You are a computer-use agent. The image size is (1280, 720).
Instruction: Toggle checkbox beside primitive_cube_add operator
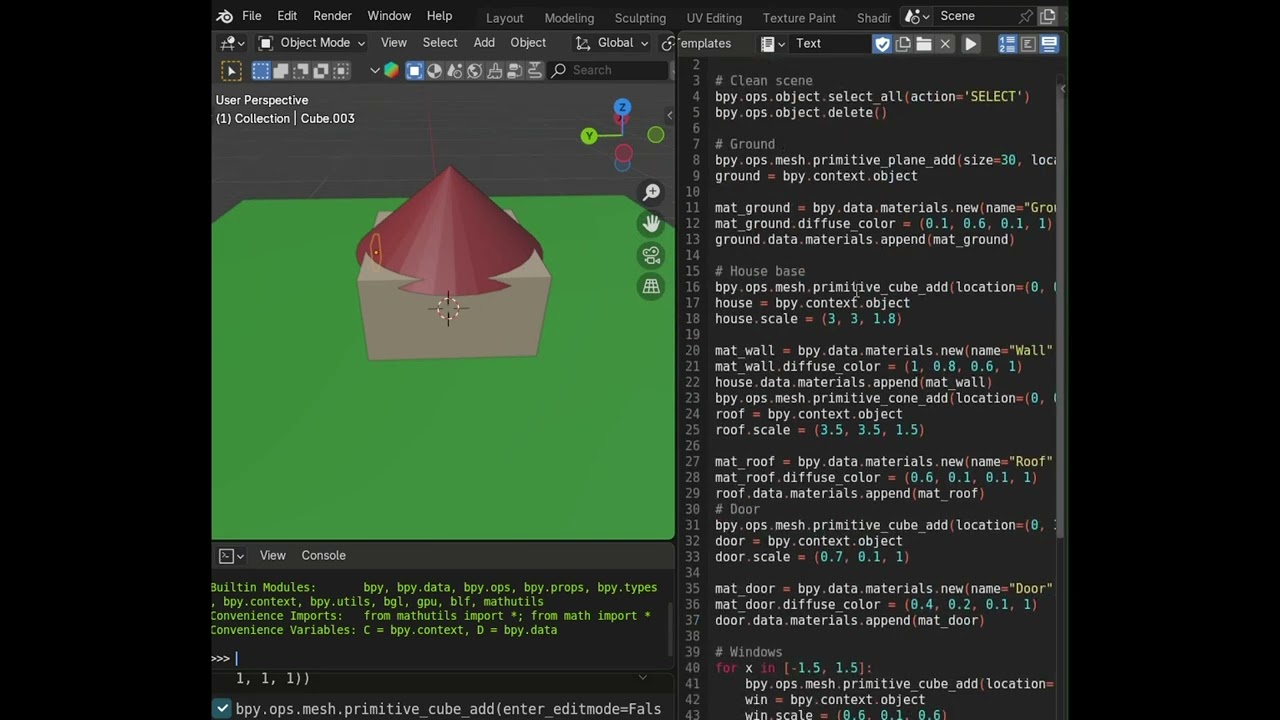point(222,709)
